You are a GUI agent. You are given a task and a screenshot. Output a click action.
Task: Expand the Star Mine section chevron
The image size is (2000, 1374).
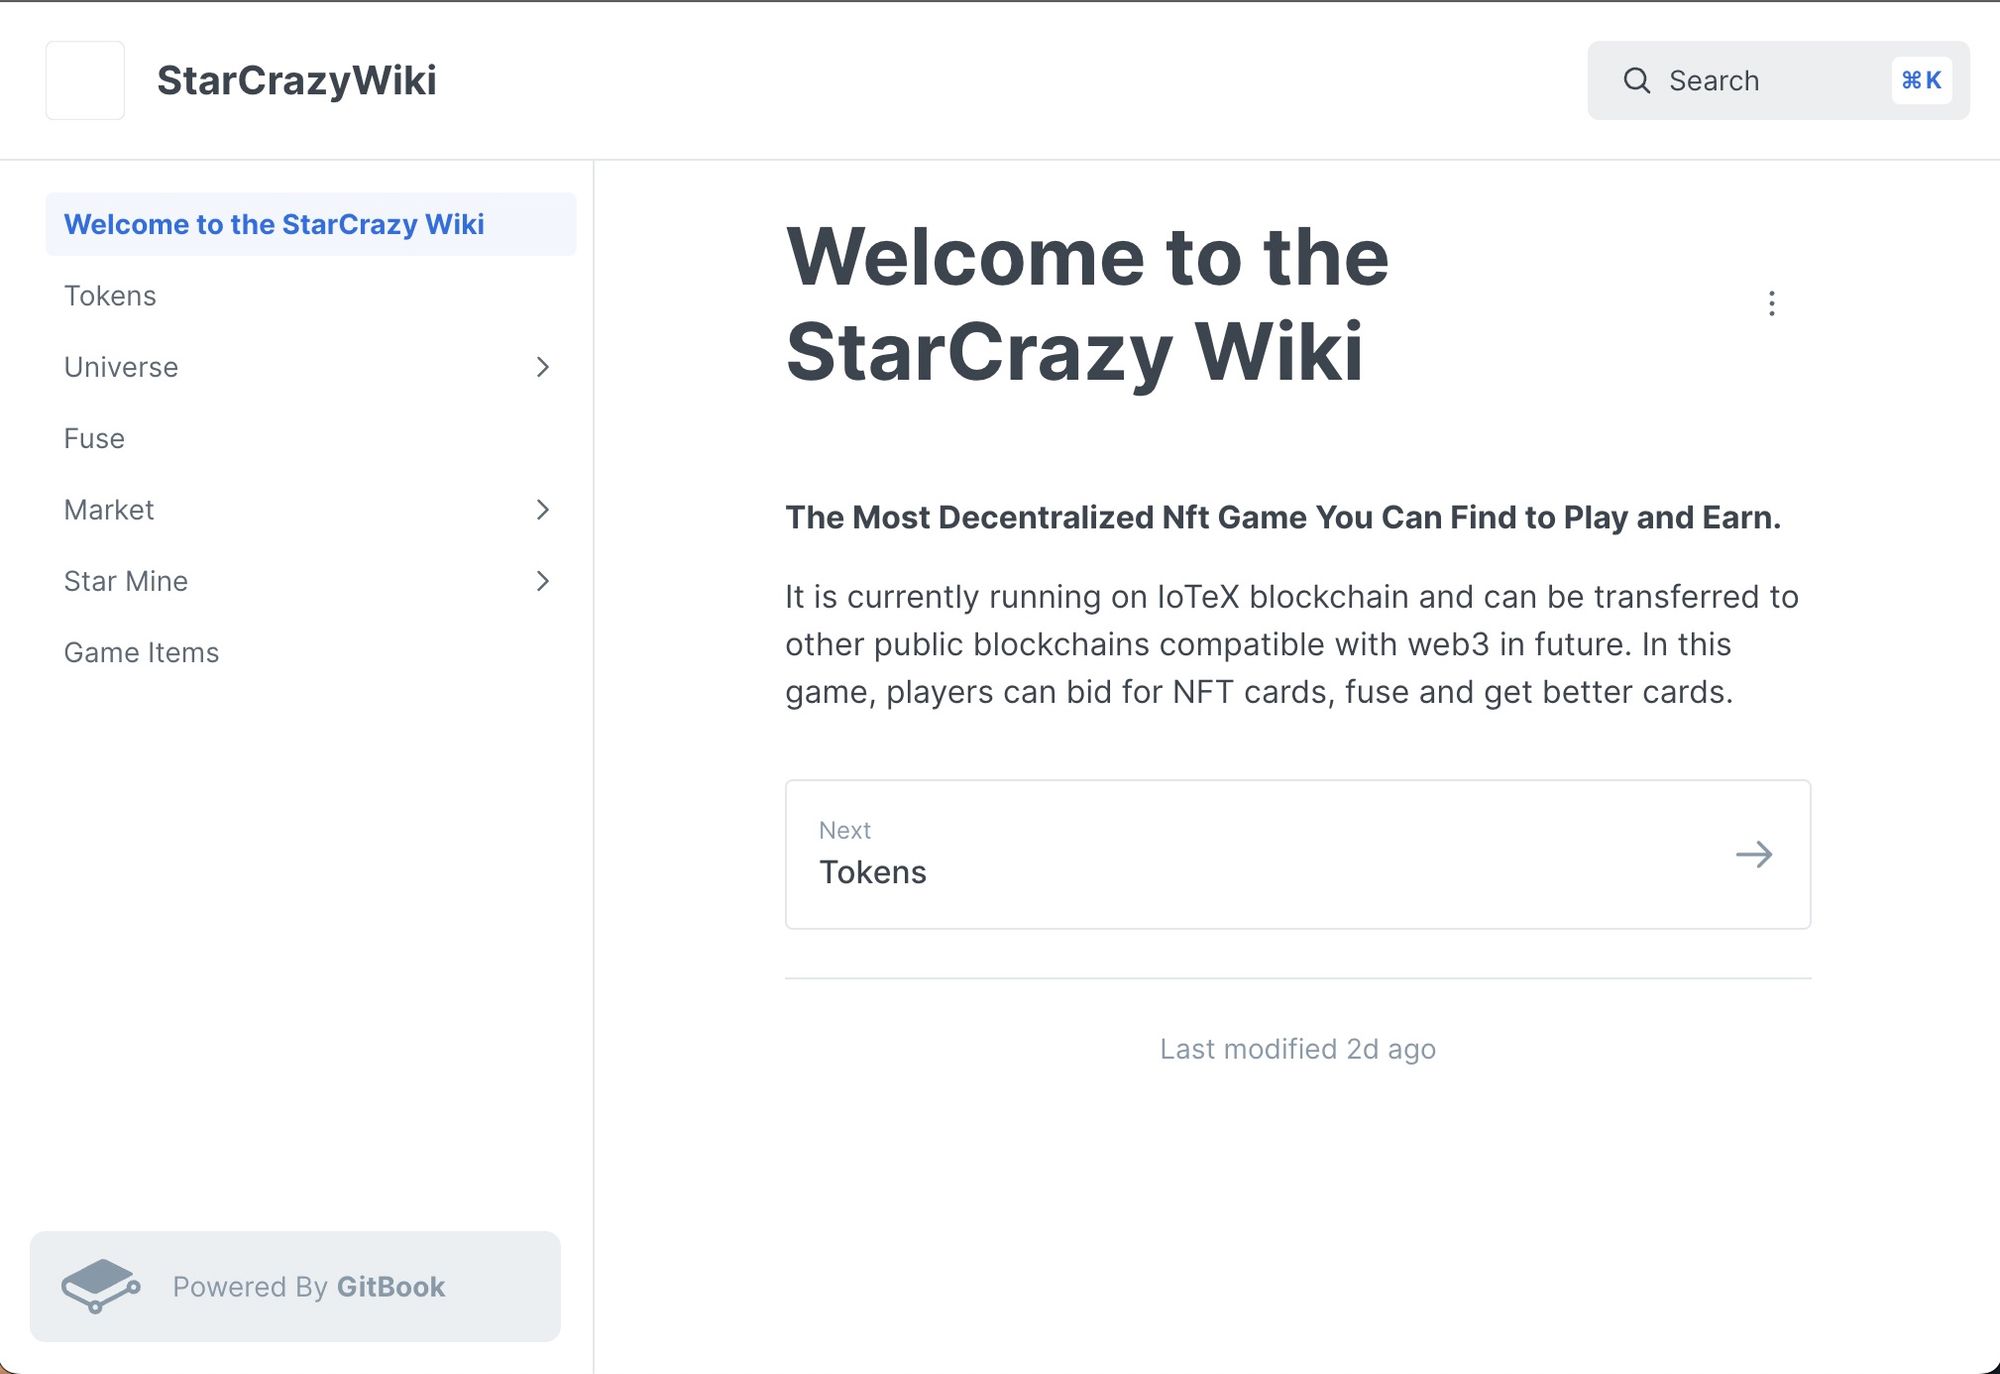tap(542, 581)
